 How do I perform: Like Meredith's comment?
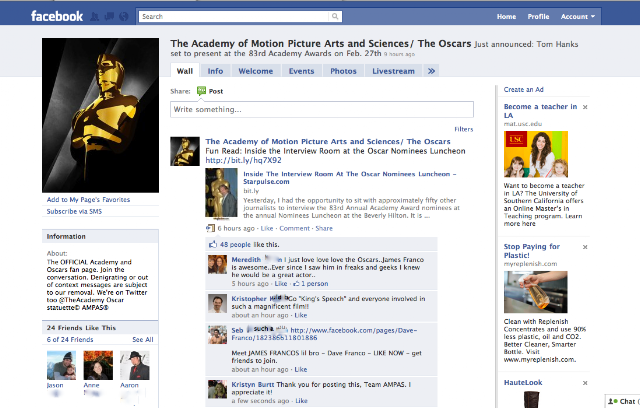[x=280, y=284]
